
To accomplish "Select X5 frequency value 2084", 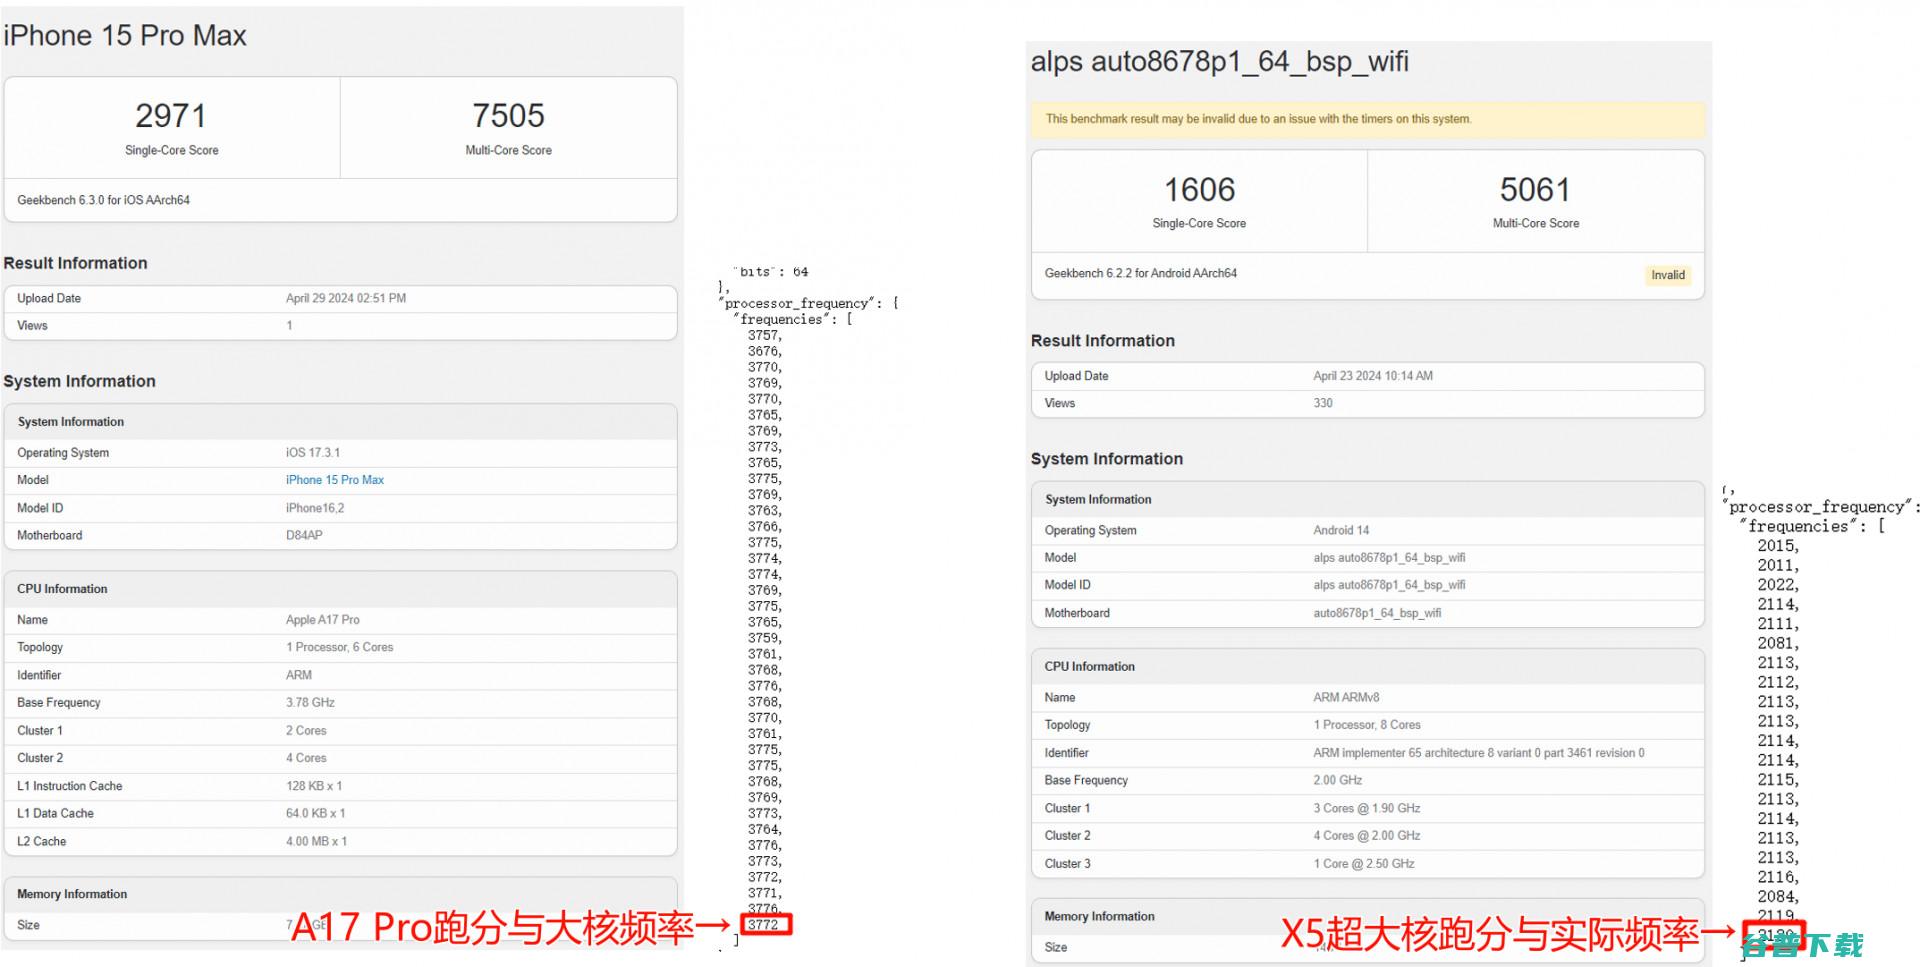I will coord(1778,897).
